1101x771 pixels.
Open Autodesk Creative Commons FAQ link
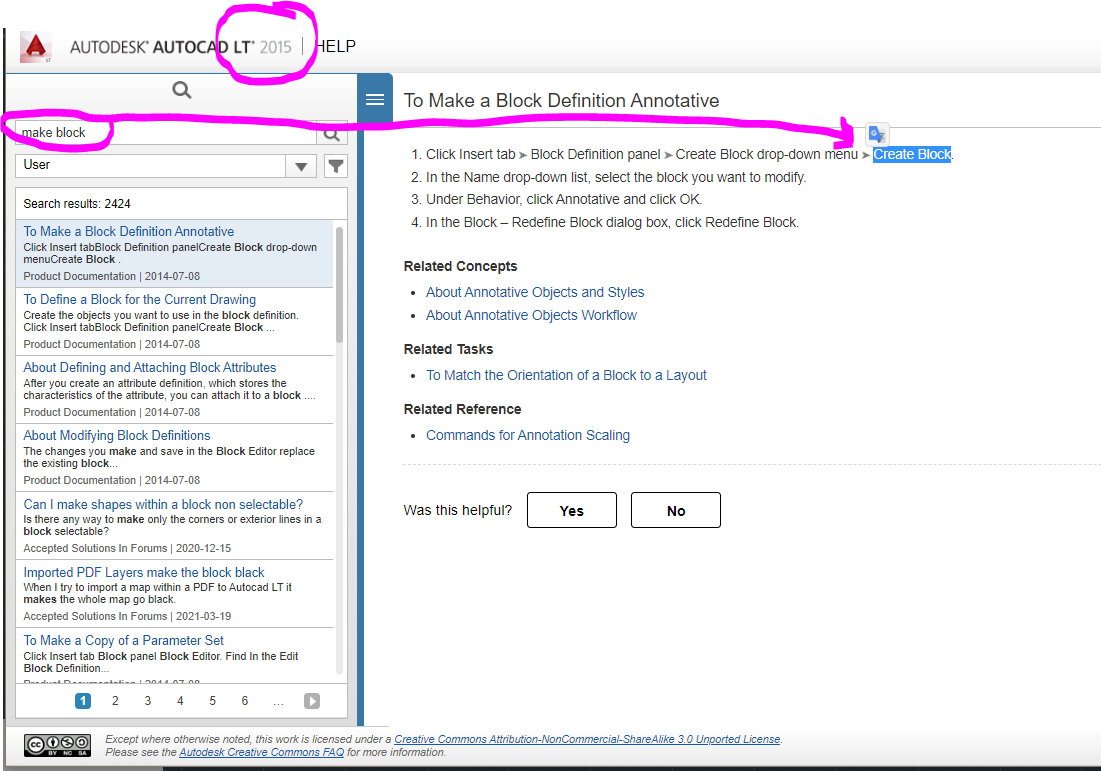261,752
